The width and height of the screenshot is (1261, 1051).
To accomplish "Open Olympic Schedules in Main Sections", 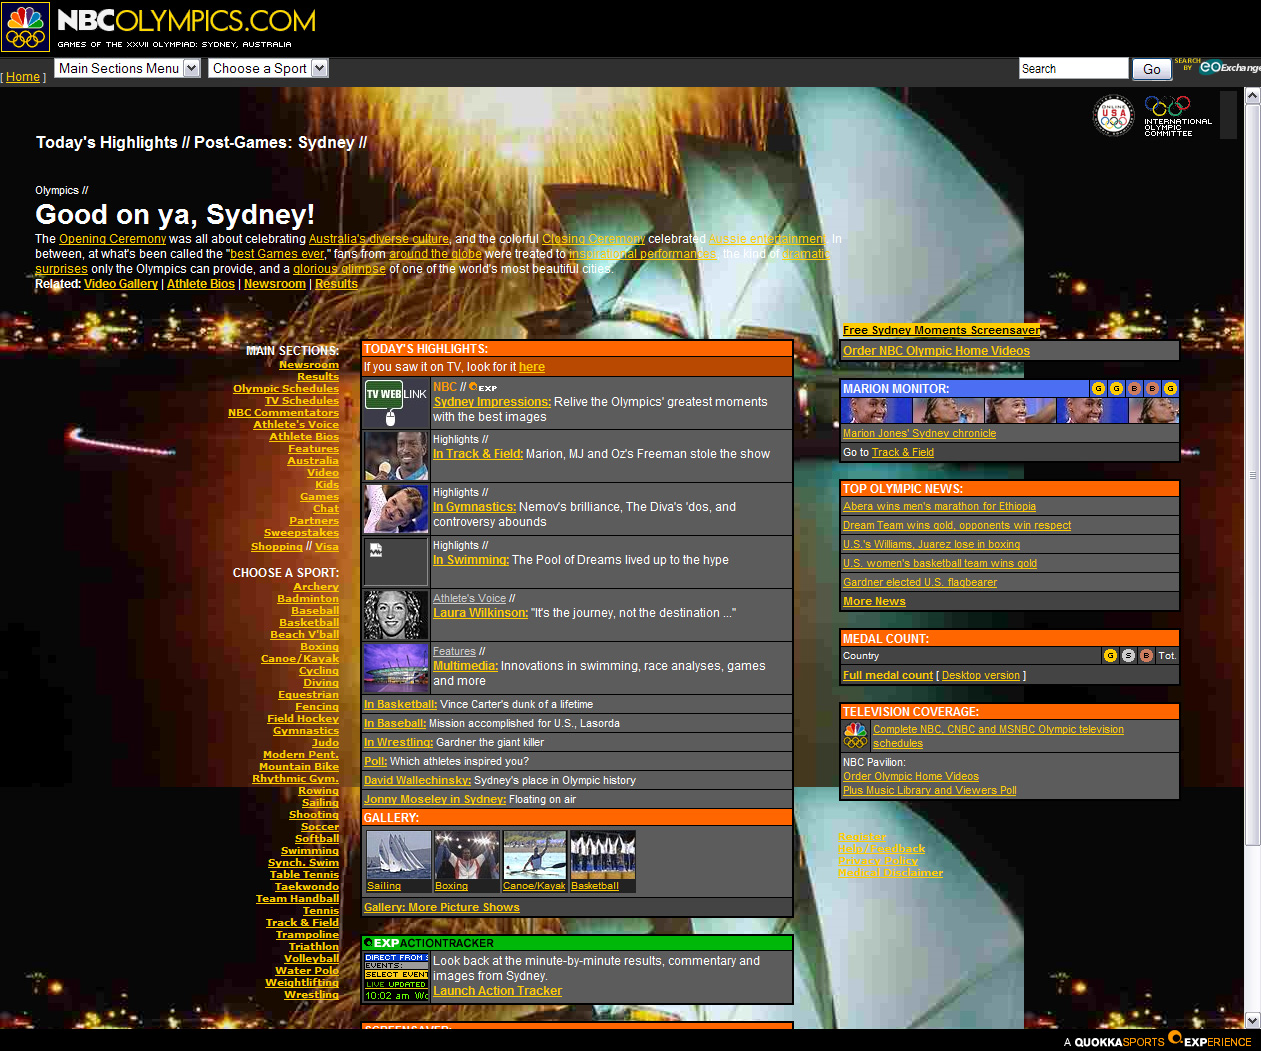I will [286, 389].
